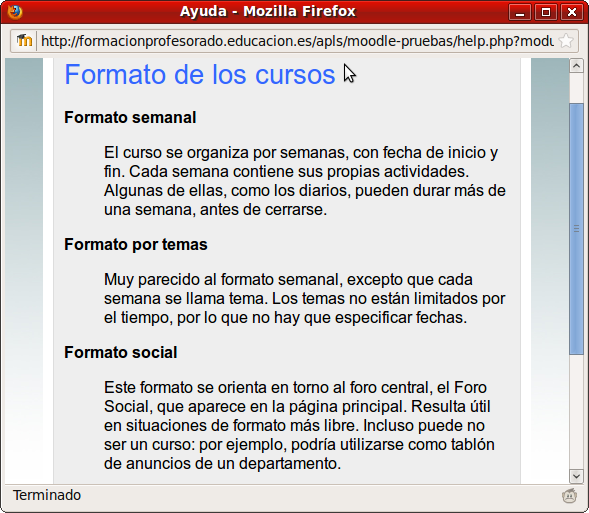This screenshot has width=589, height=513.
Task: Click the 'Formato social' heading
Action: pyautogui.click(x=121, y=353)
